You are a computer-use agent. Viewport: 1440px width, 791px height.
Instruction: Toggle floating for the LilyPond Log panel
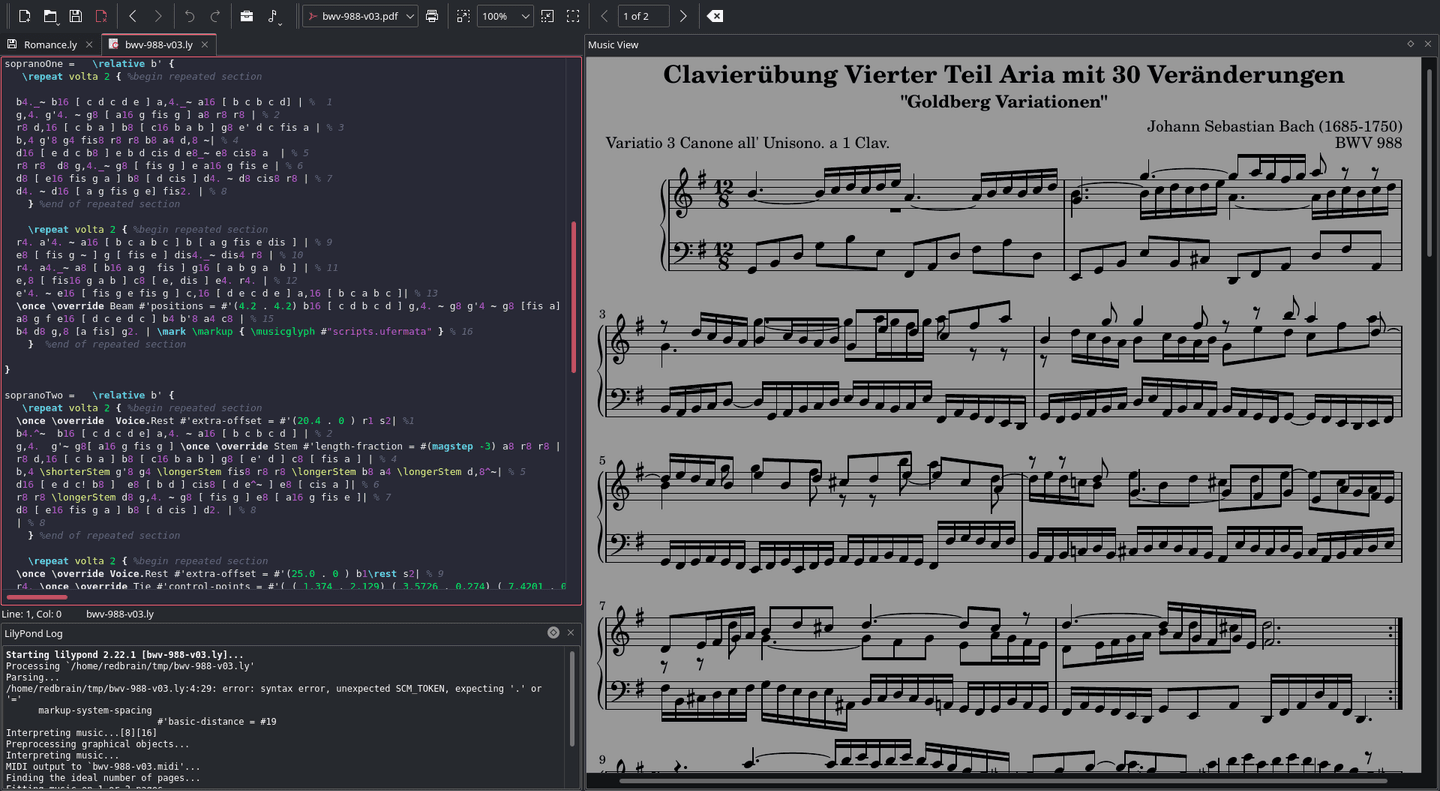click(x=553, y=633)
